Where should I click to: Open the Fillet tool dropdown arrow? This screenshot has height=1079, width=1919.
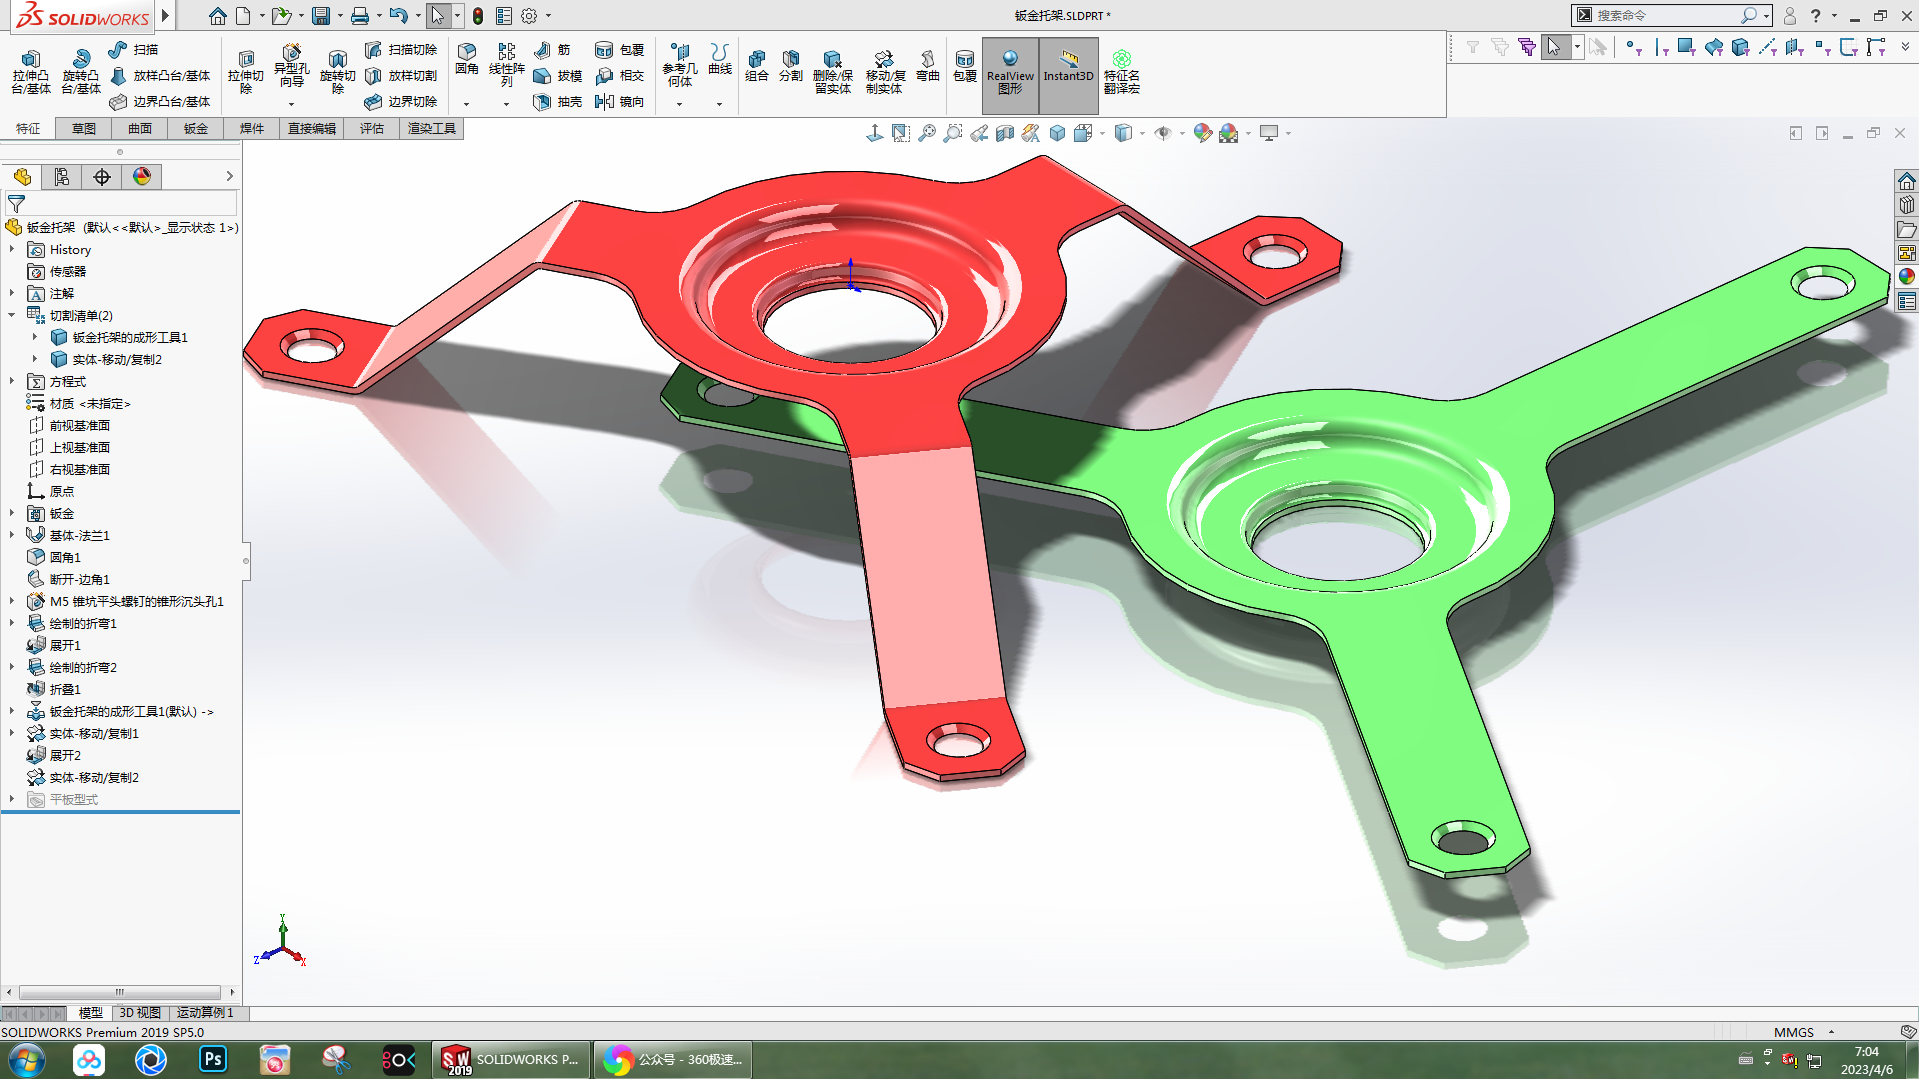[x=466, y=104]
